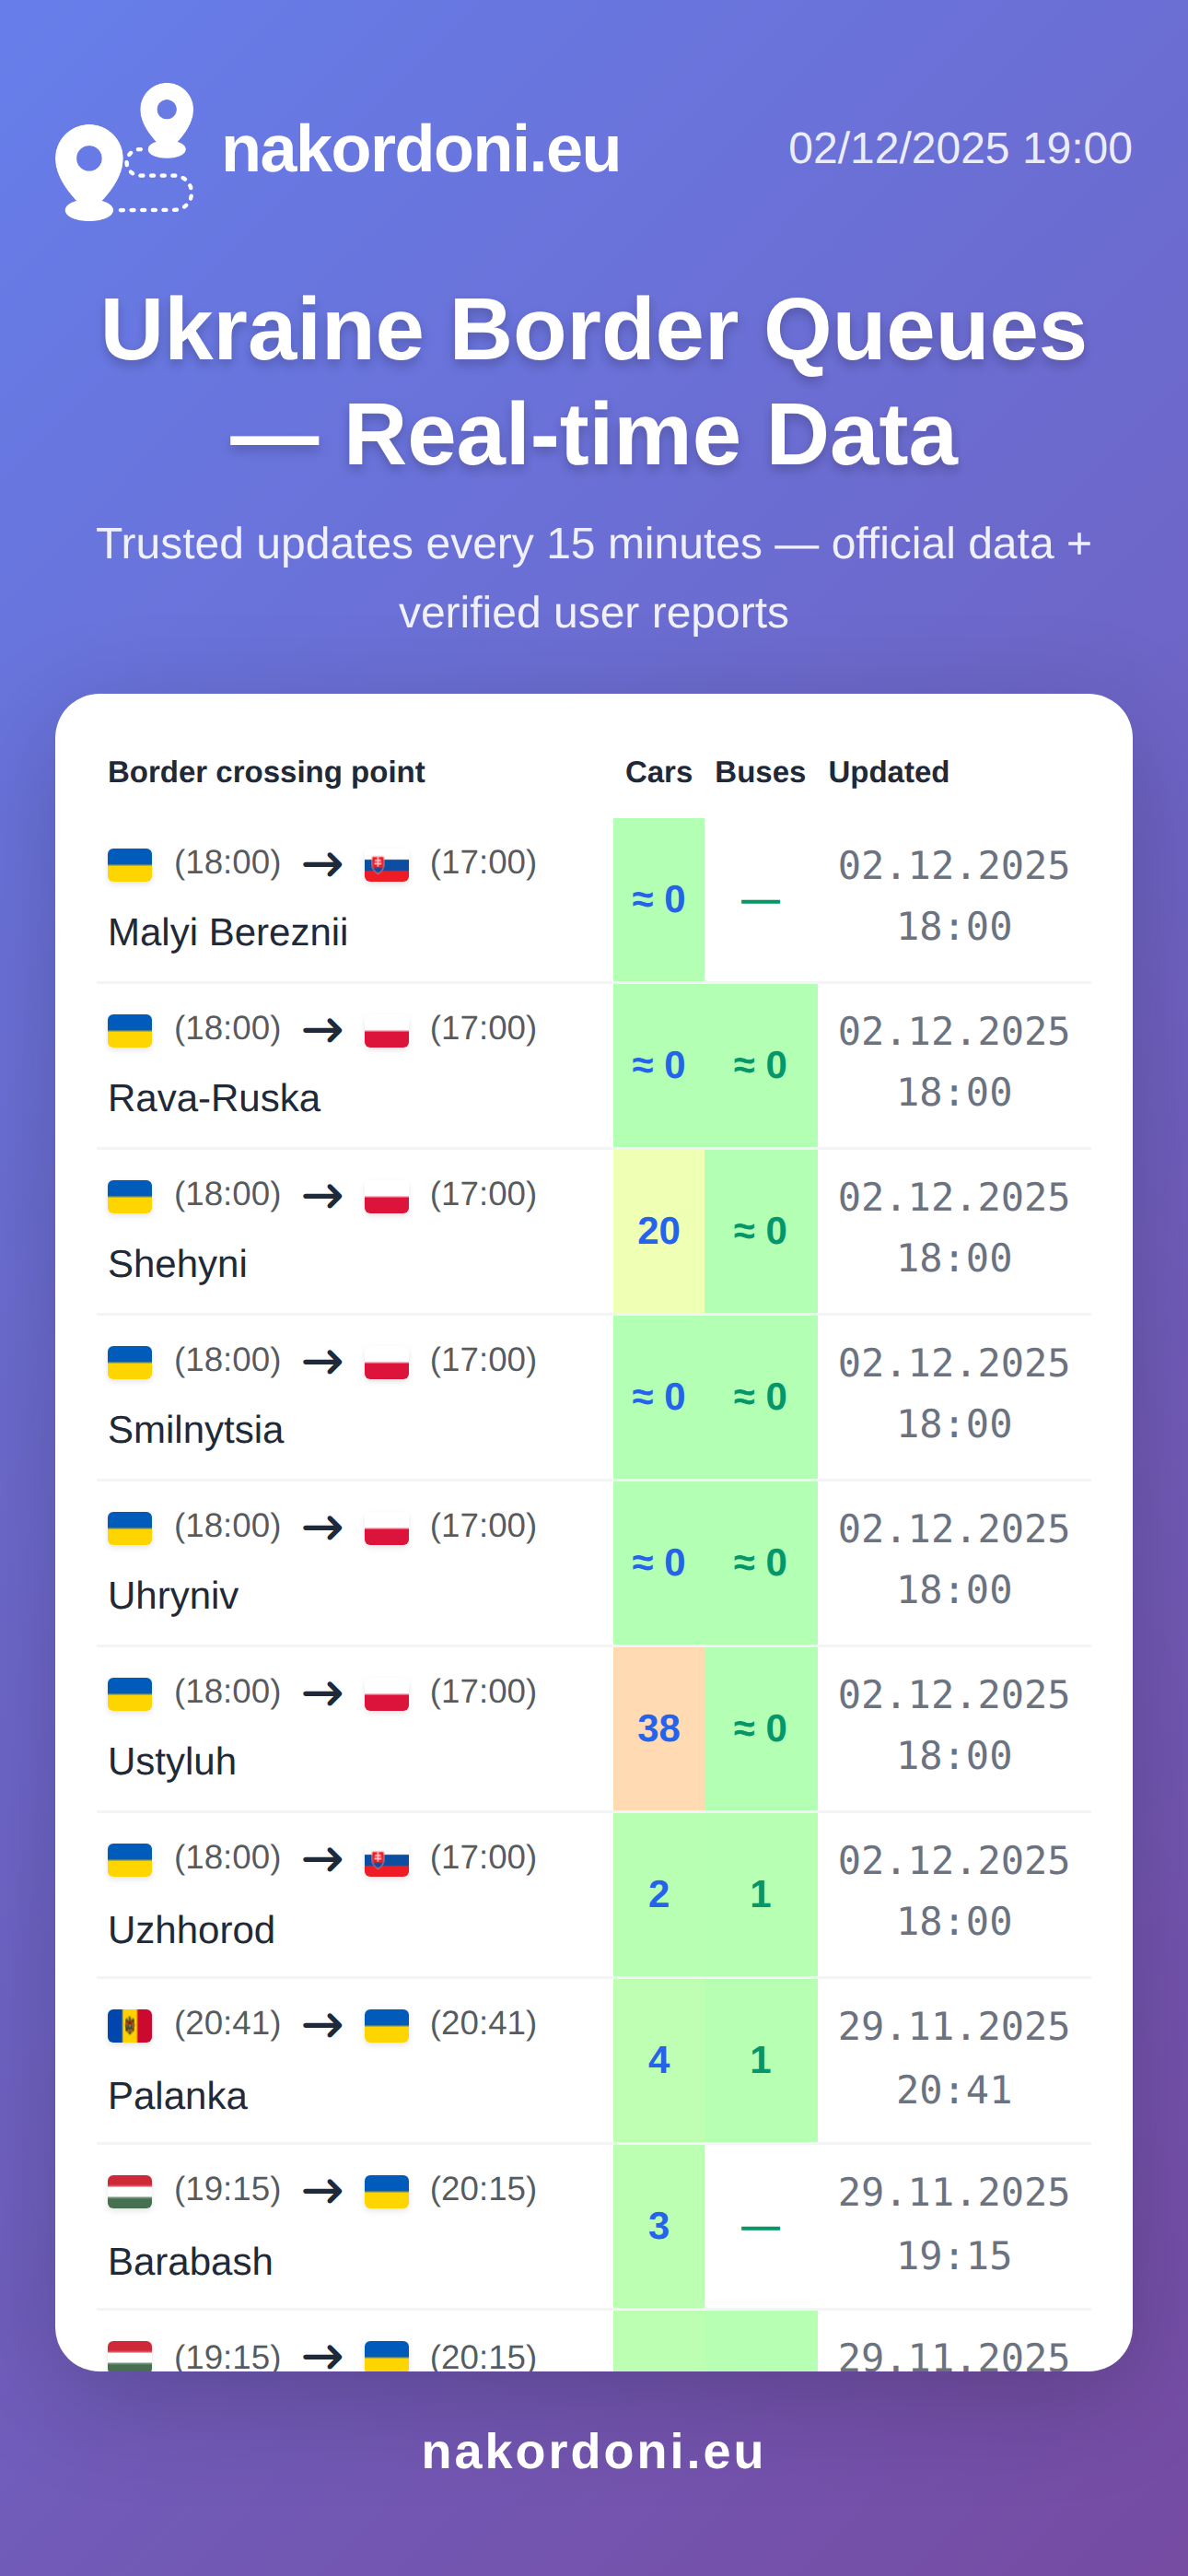This screenshot has width=1188, height=2576.
Task: Click the Slovakia flag in Uzhhorod row
Action: pos(386,1861)
